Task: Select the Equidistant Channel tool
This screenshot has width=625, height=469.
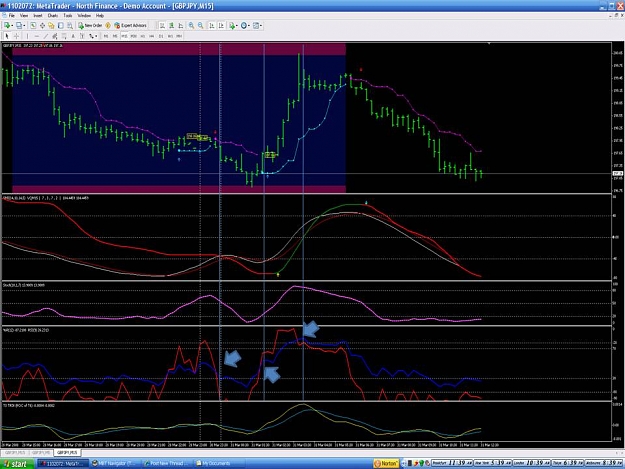Action: click(55, 36)
